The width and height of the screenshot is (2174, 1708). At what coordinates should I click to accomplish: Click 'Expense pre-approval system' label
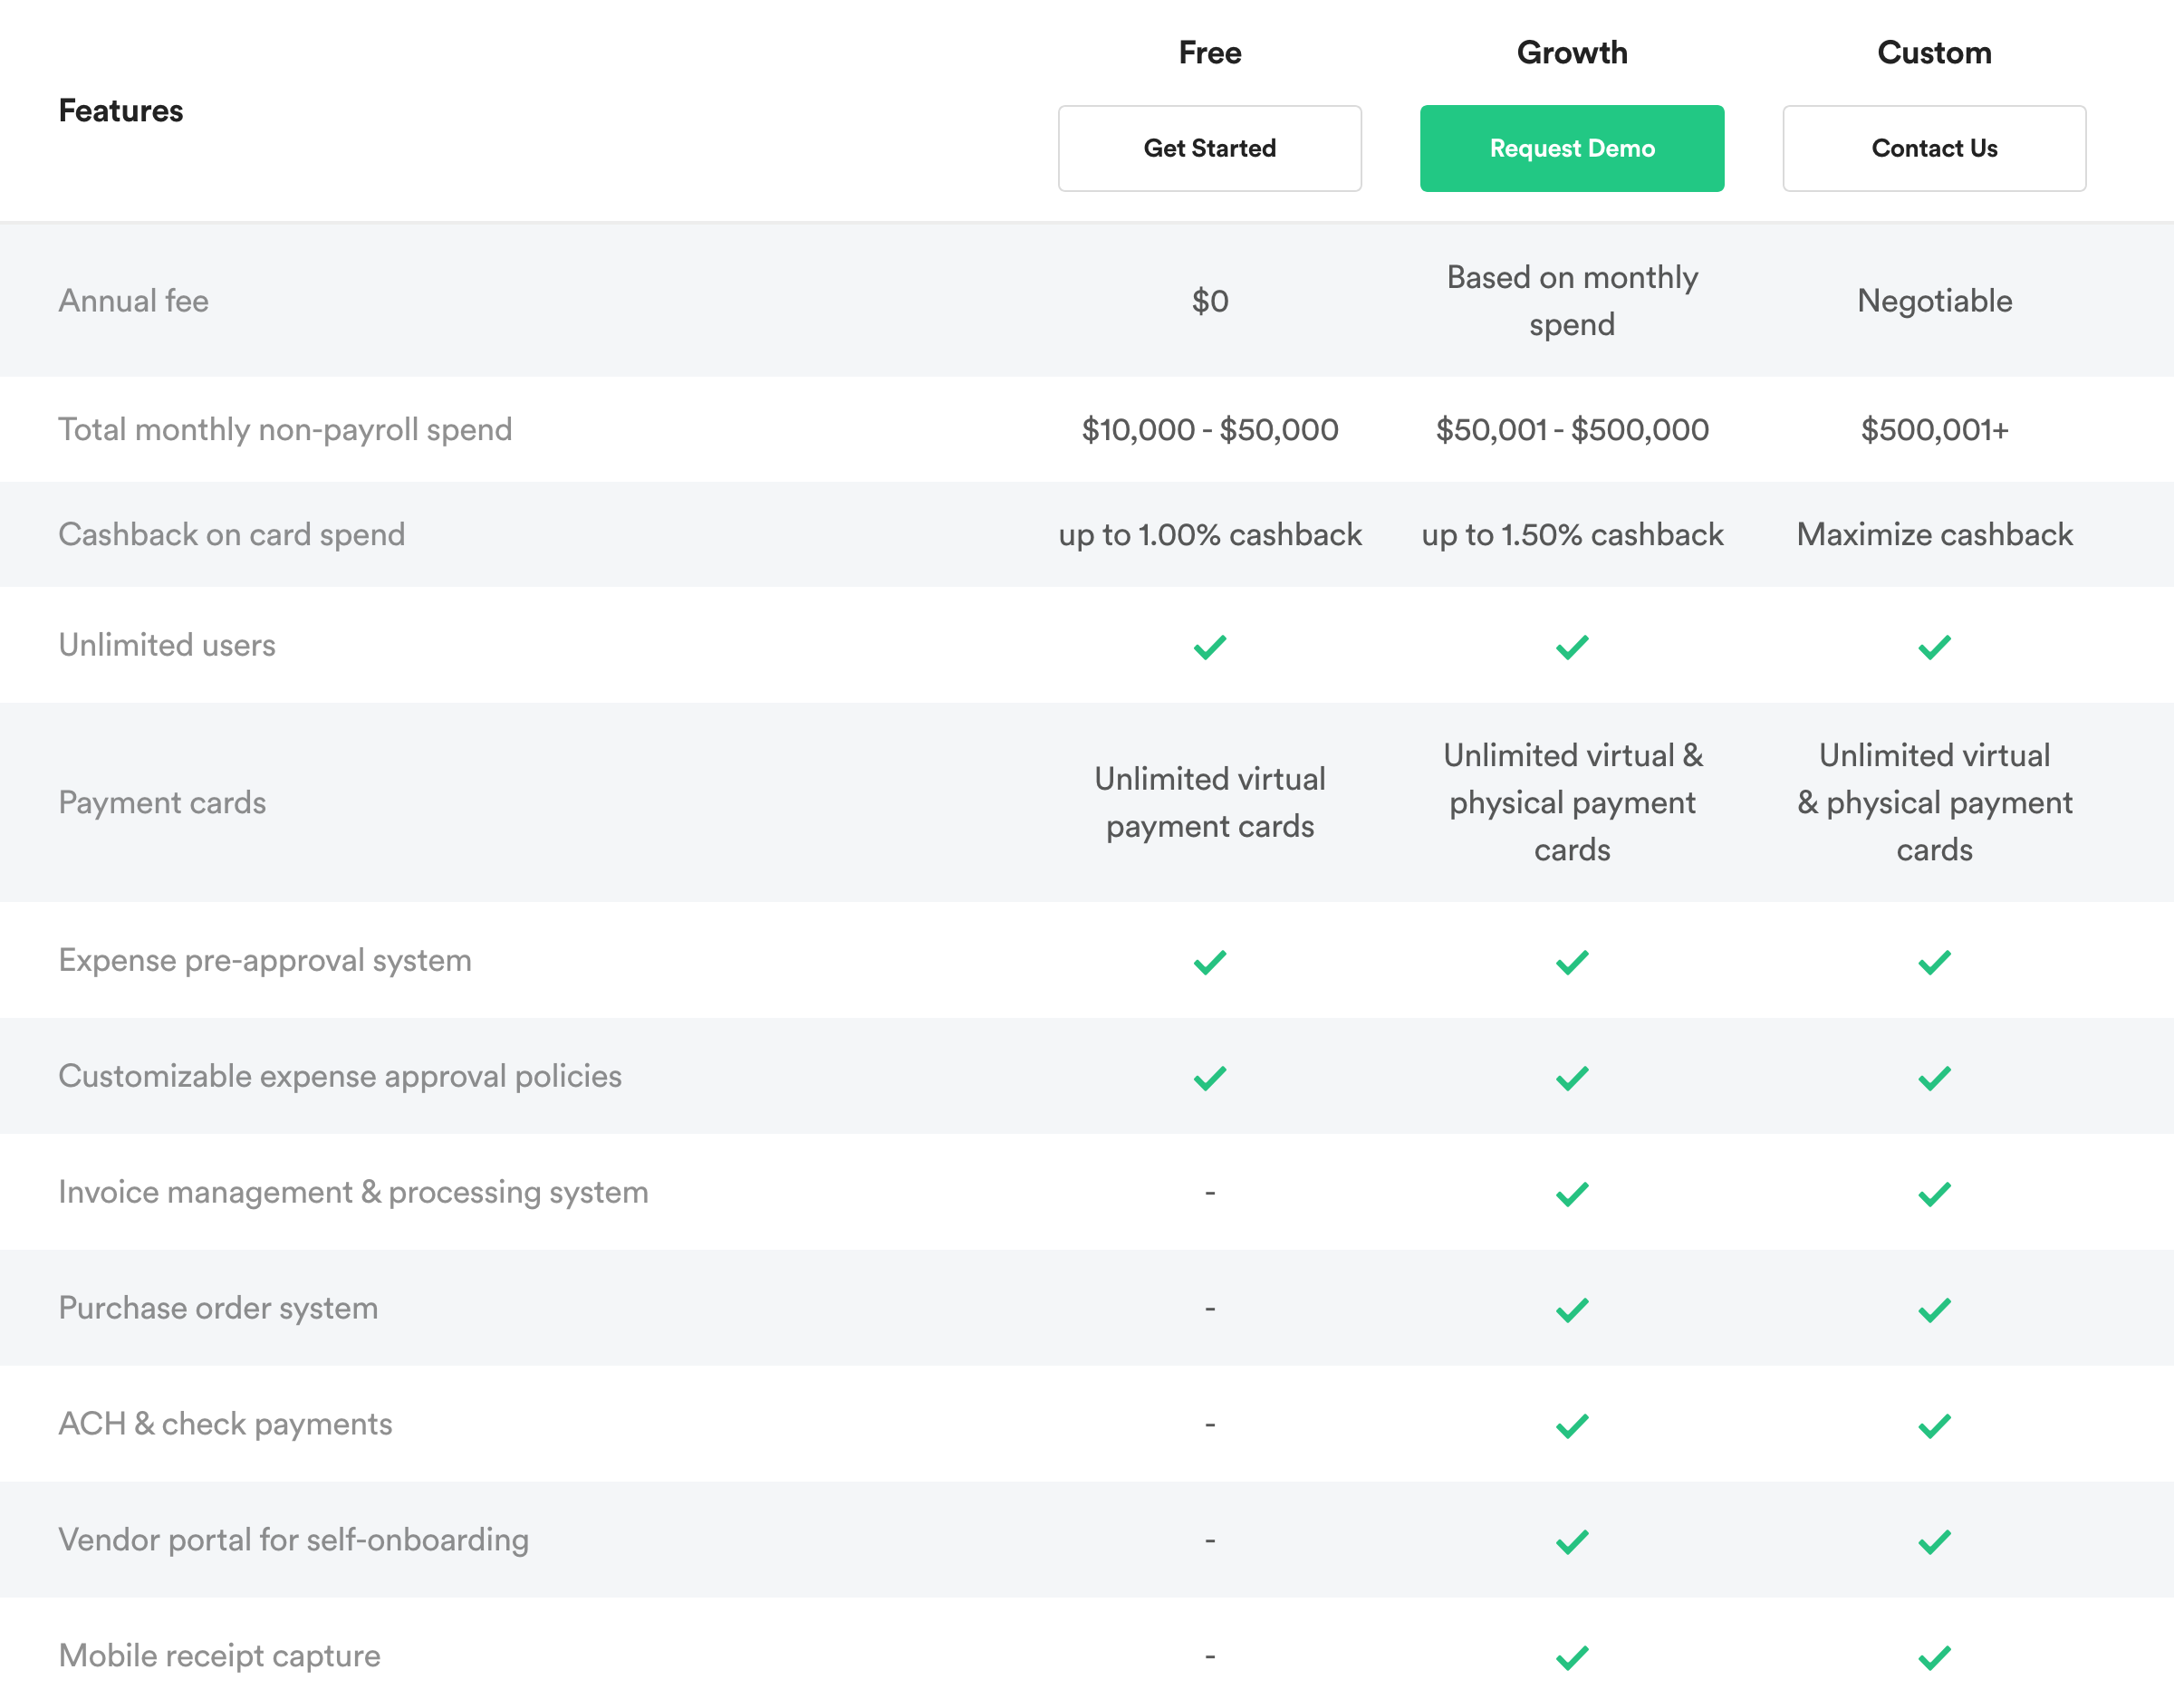click(265, 960)
